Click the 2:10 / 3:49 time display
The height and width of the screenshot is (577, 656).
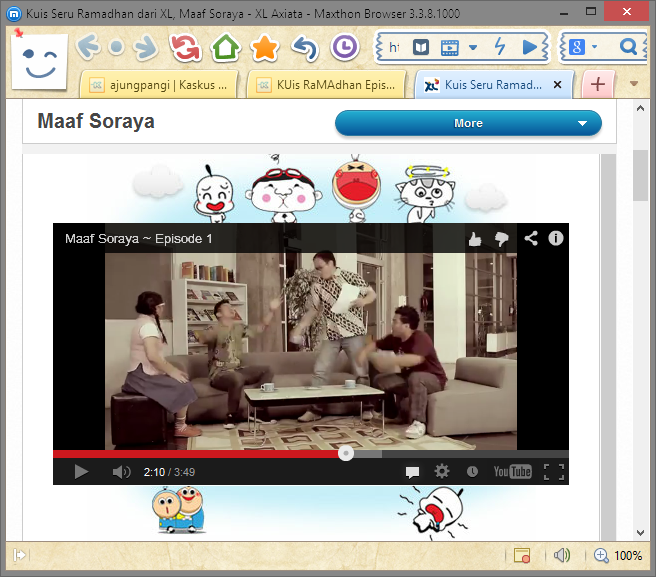(169, 472)
